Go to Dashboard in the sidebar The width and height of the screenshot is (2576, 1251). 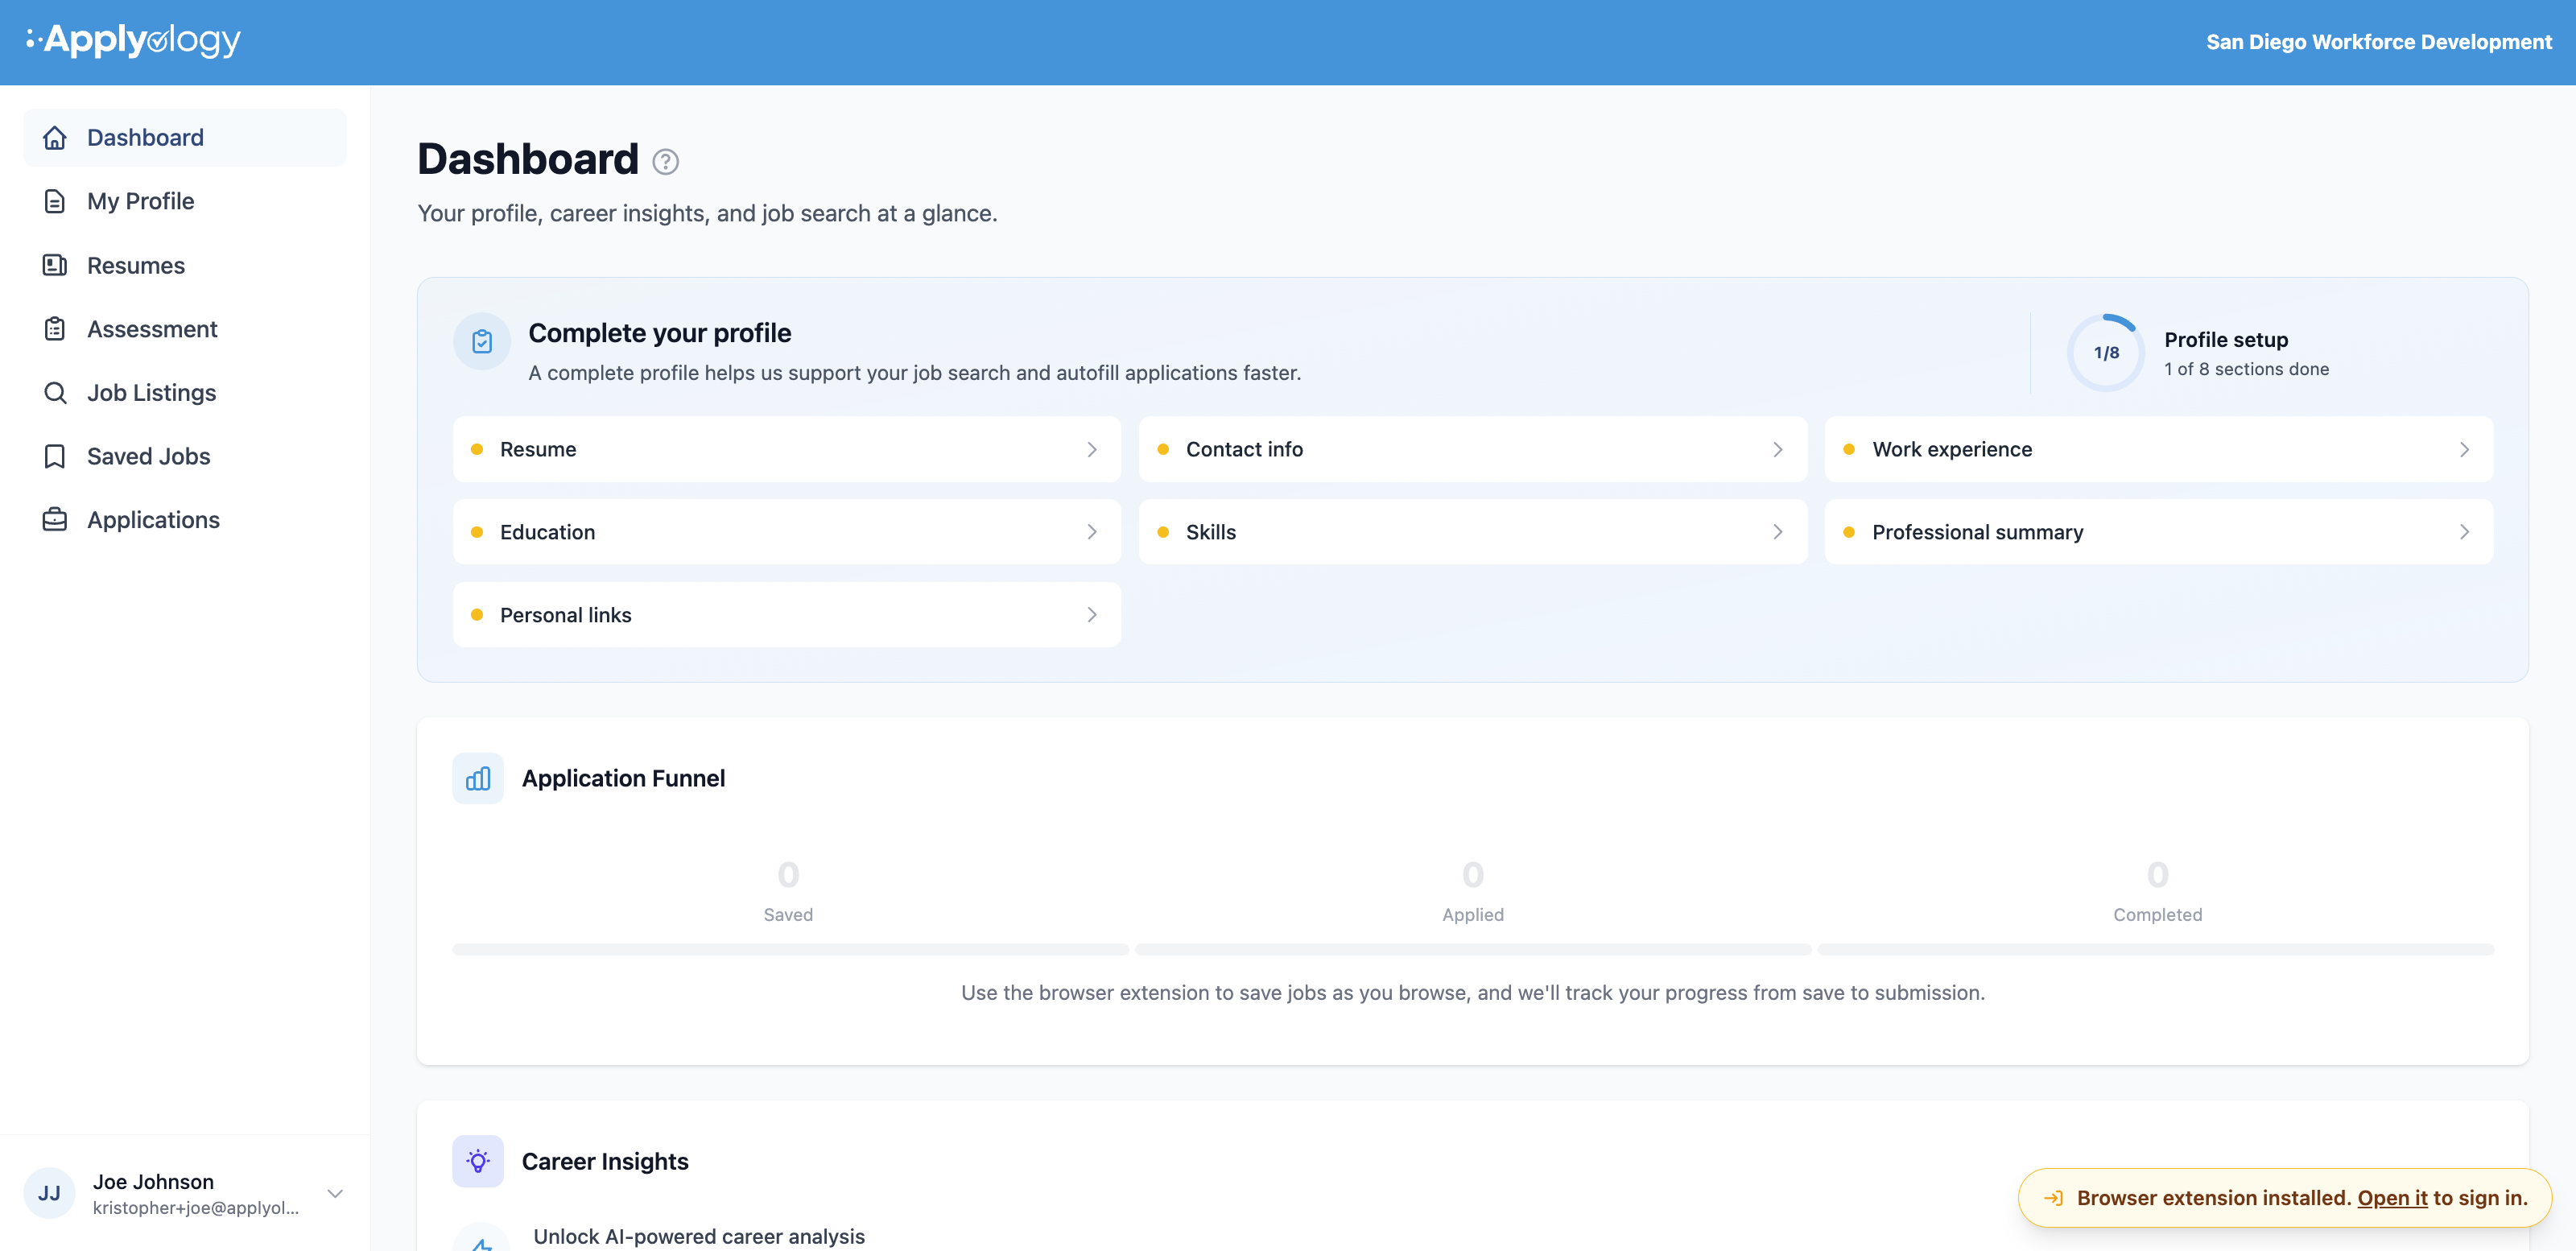coord(185,138)
